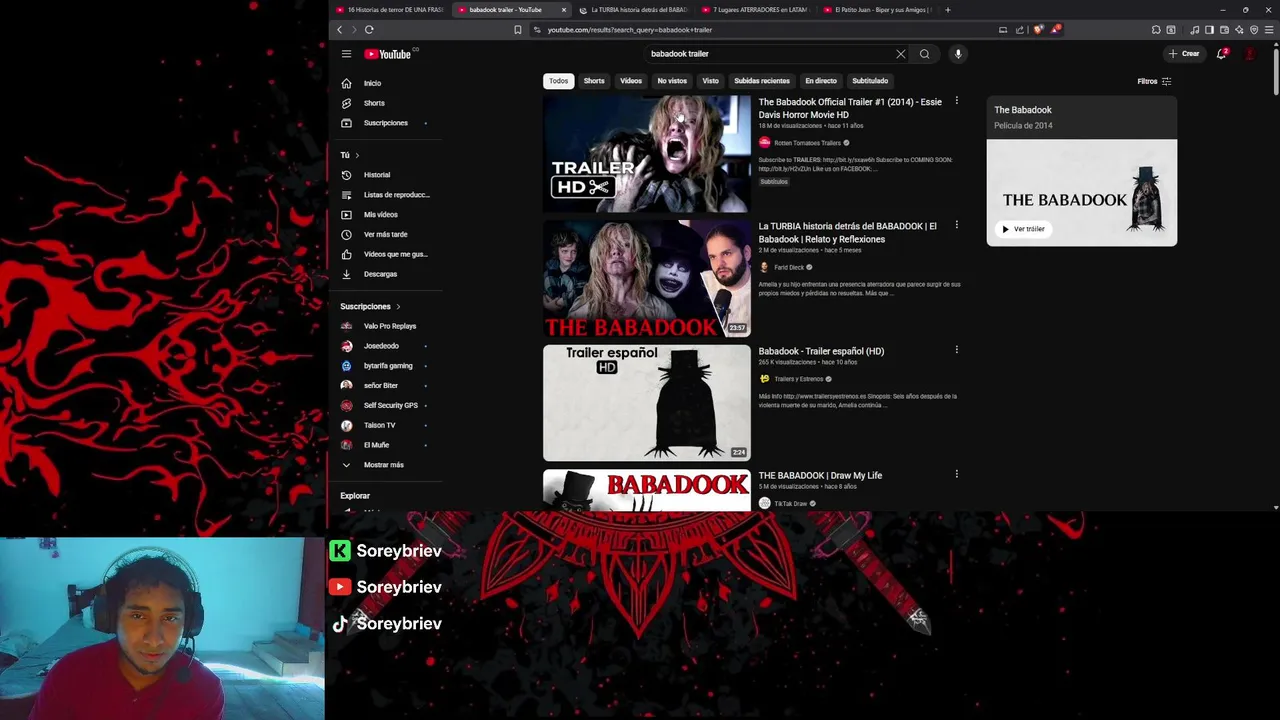Open Babadook - Trailer español (HD) title

(x=821, y=351)
